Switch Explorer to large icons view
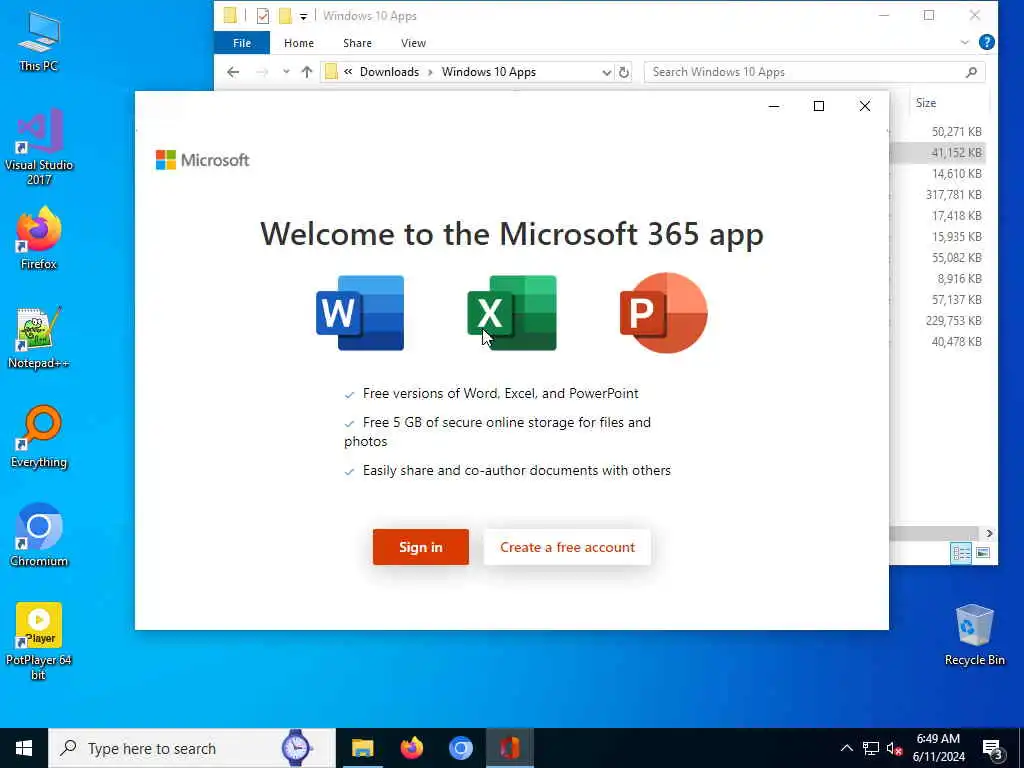1024x768 pixels. [x=983, y=553]
